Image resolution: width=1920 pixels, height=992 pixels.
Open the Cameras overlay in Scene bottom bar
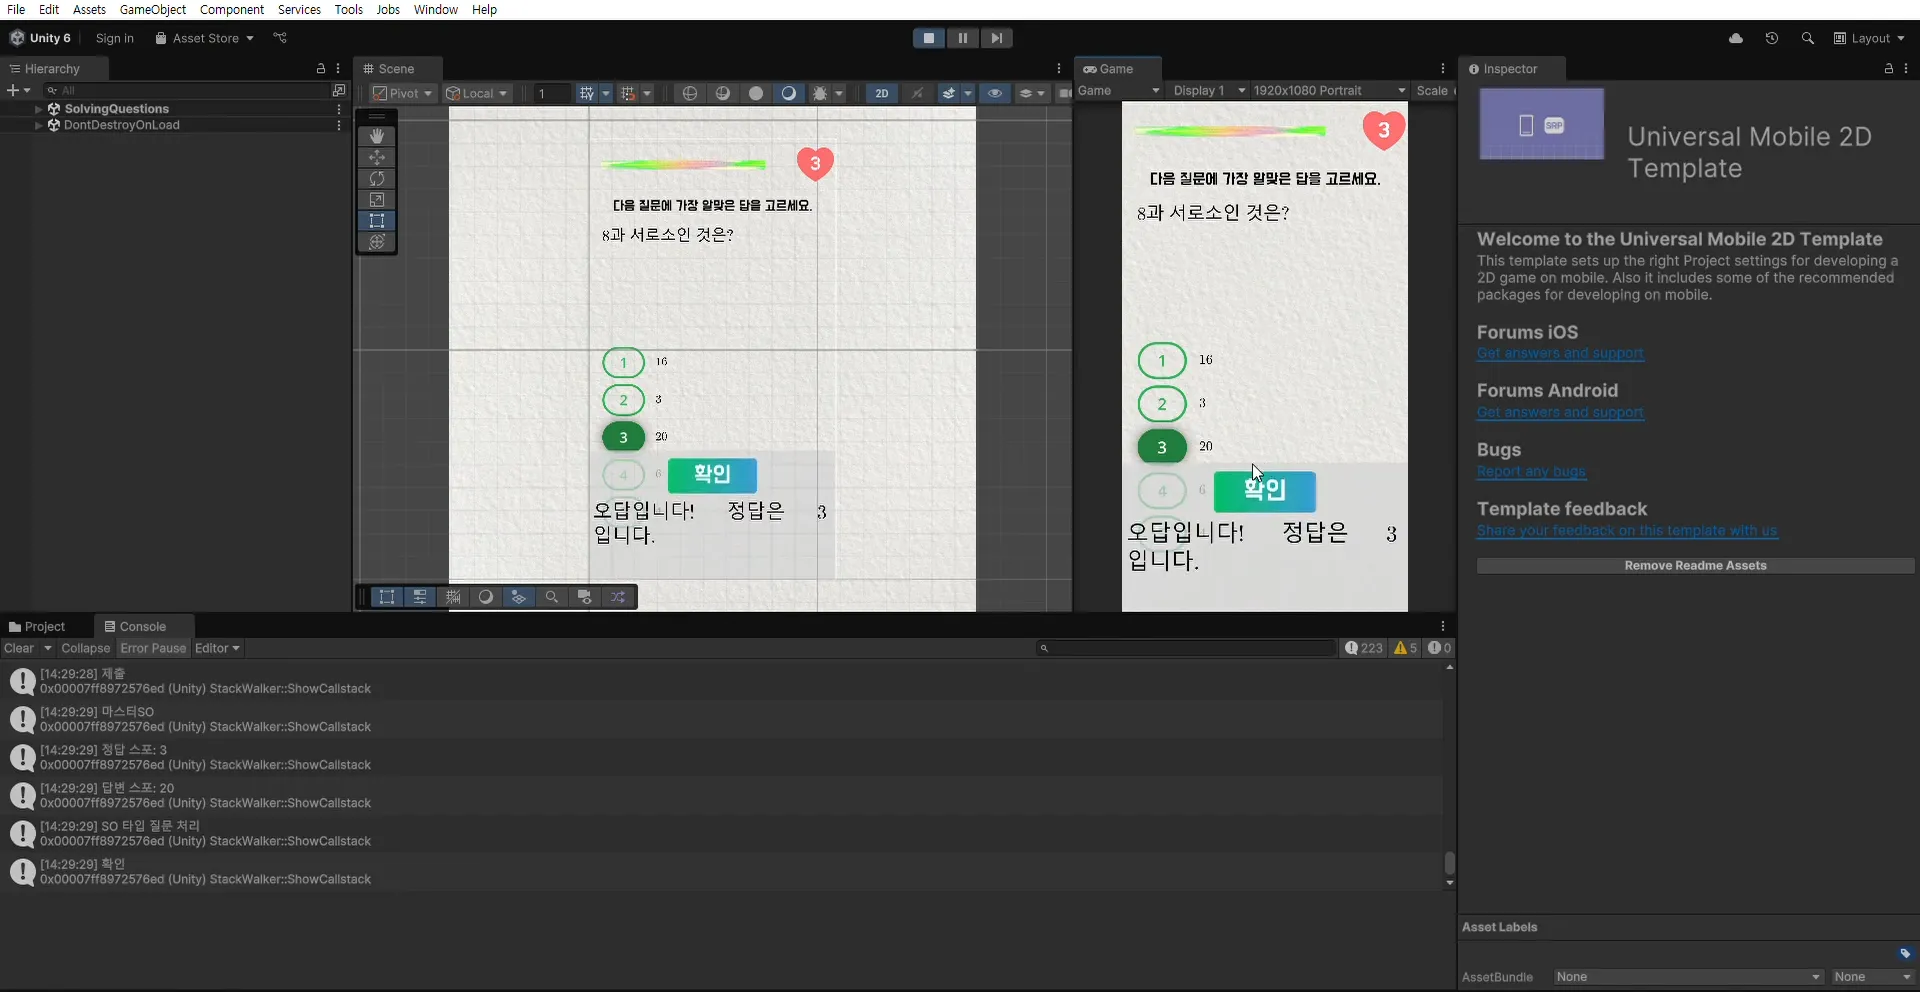point(585,597)
